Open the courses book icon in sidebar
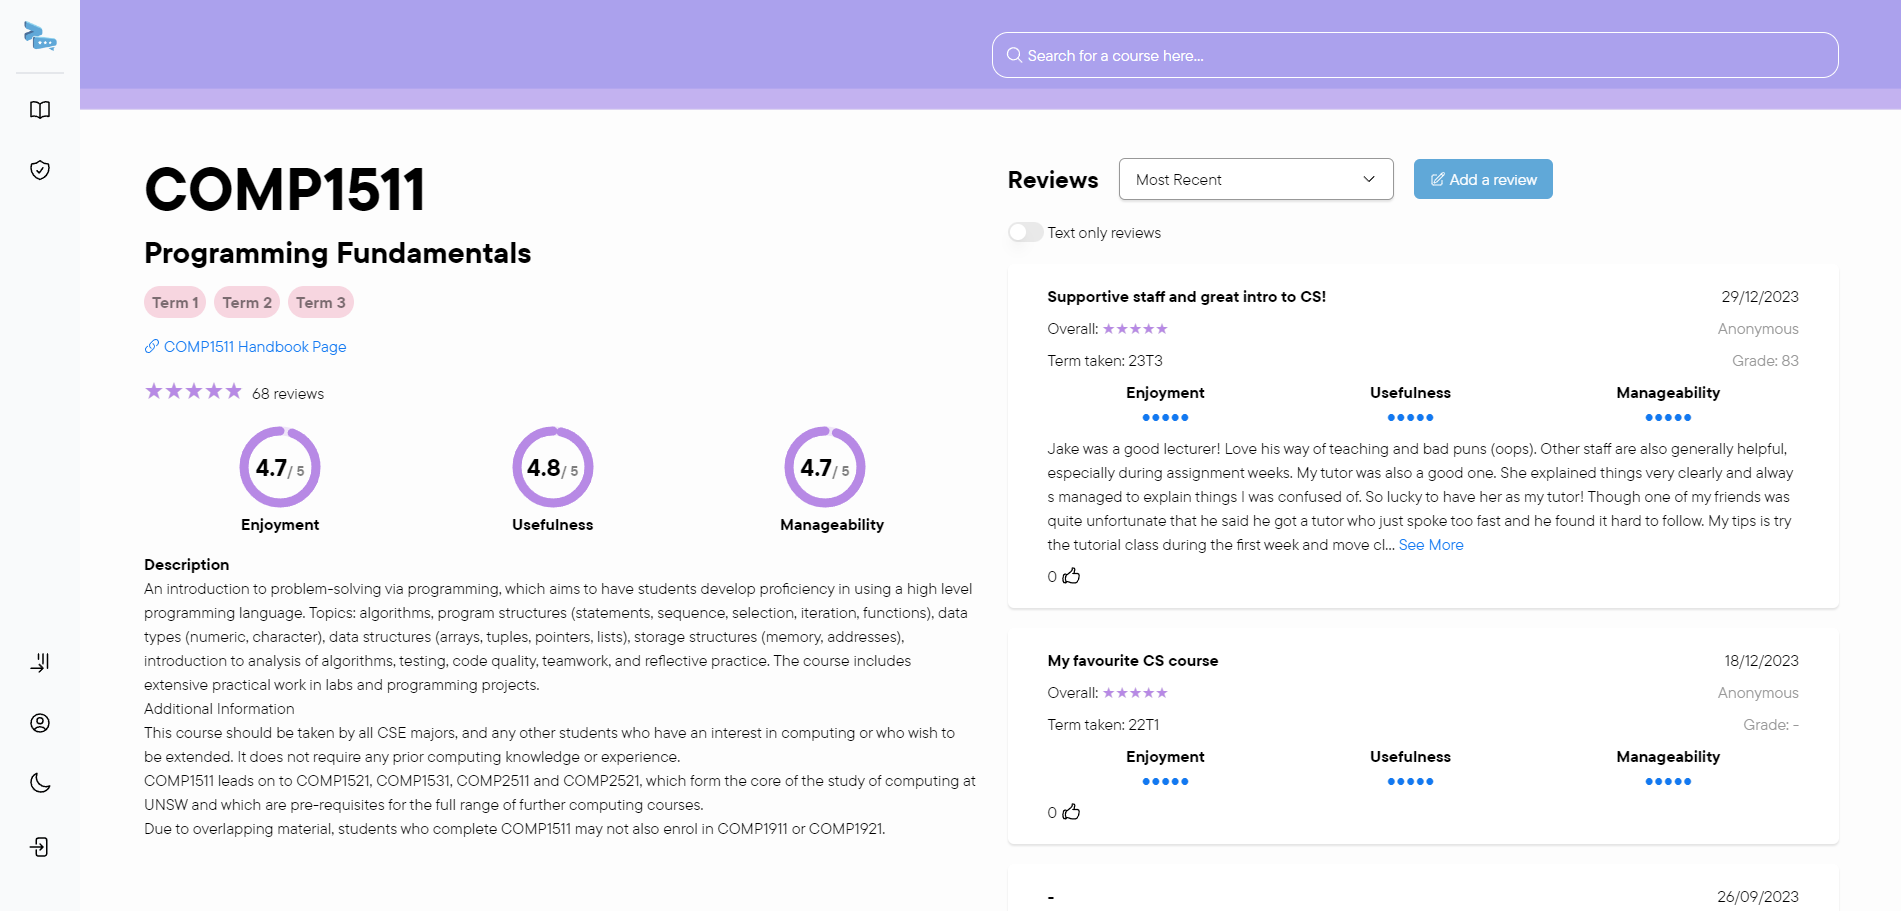1901x911 pixels. (40, 110)
